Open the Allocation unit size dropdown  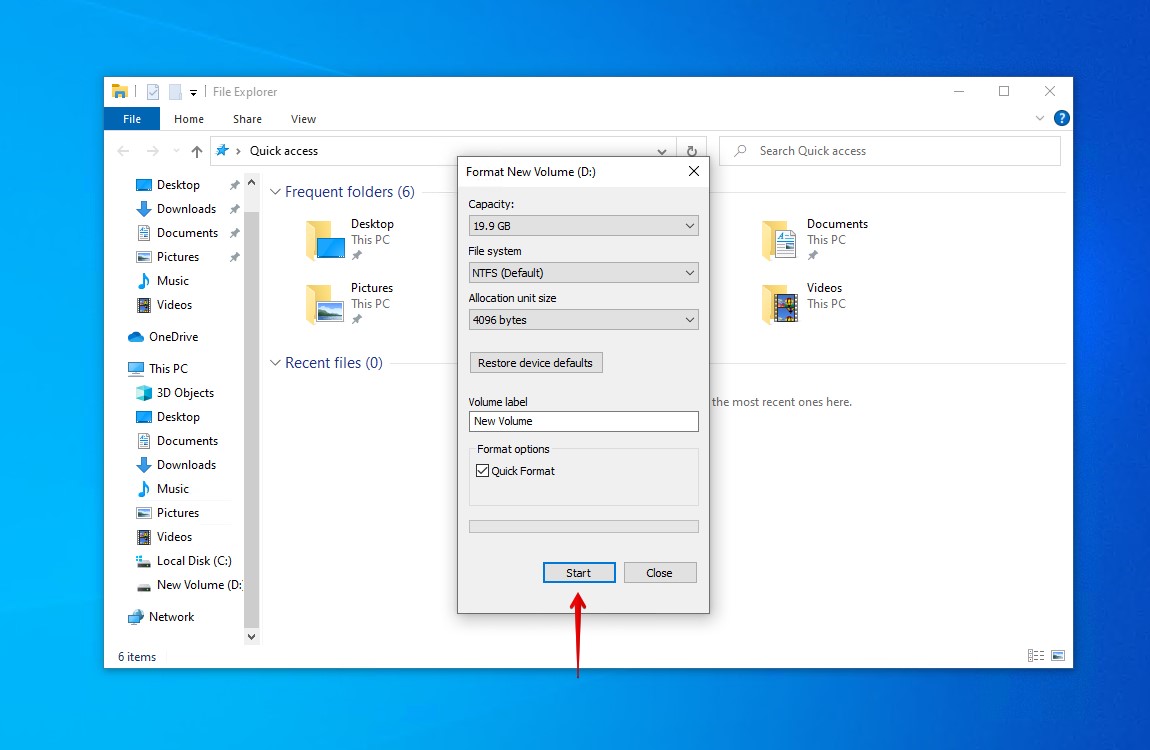point(583,320)
